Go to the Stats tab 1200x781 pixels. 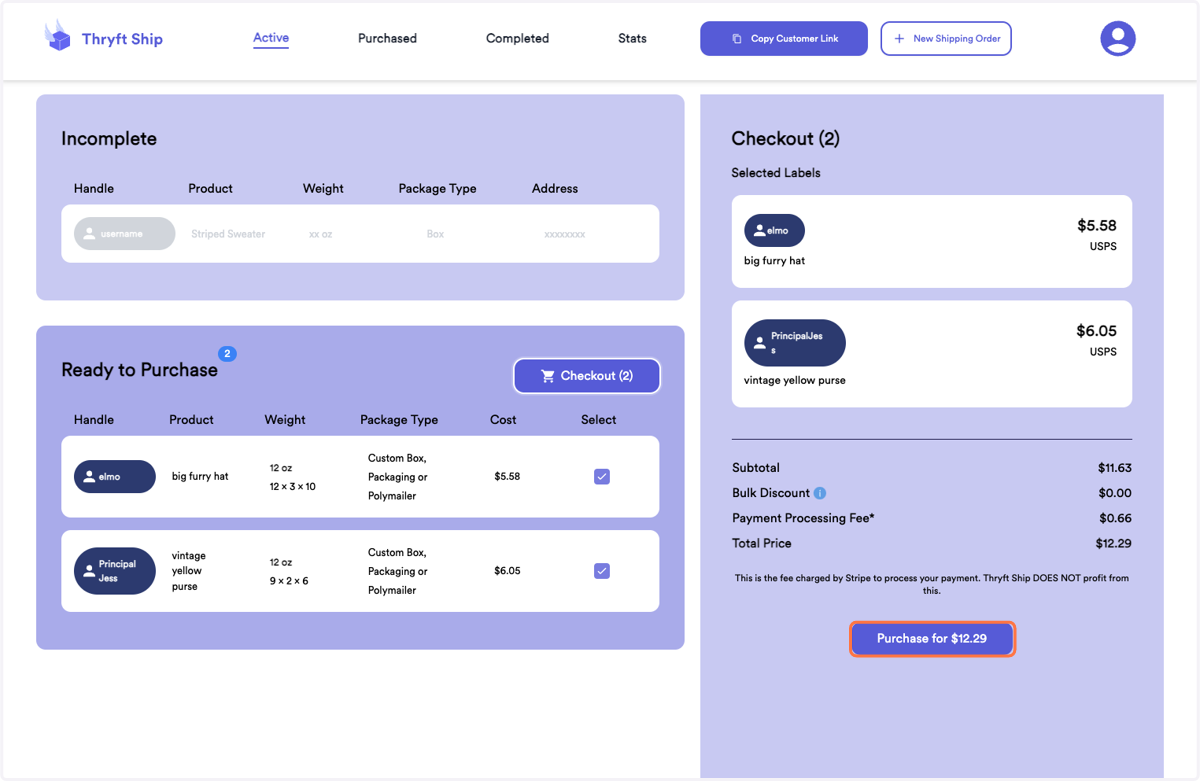tap(632, 39)
